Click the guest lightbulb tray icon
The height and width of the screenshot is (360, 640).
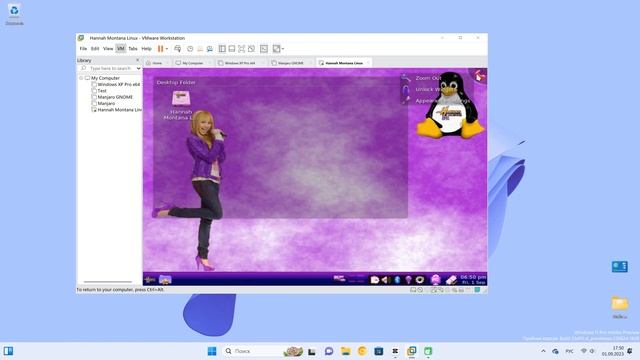(x=408, y=280)
